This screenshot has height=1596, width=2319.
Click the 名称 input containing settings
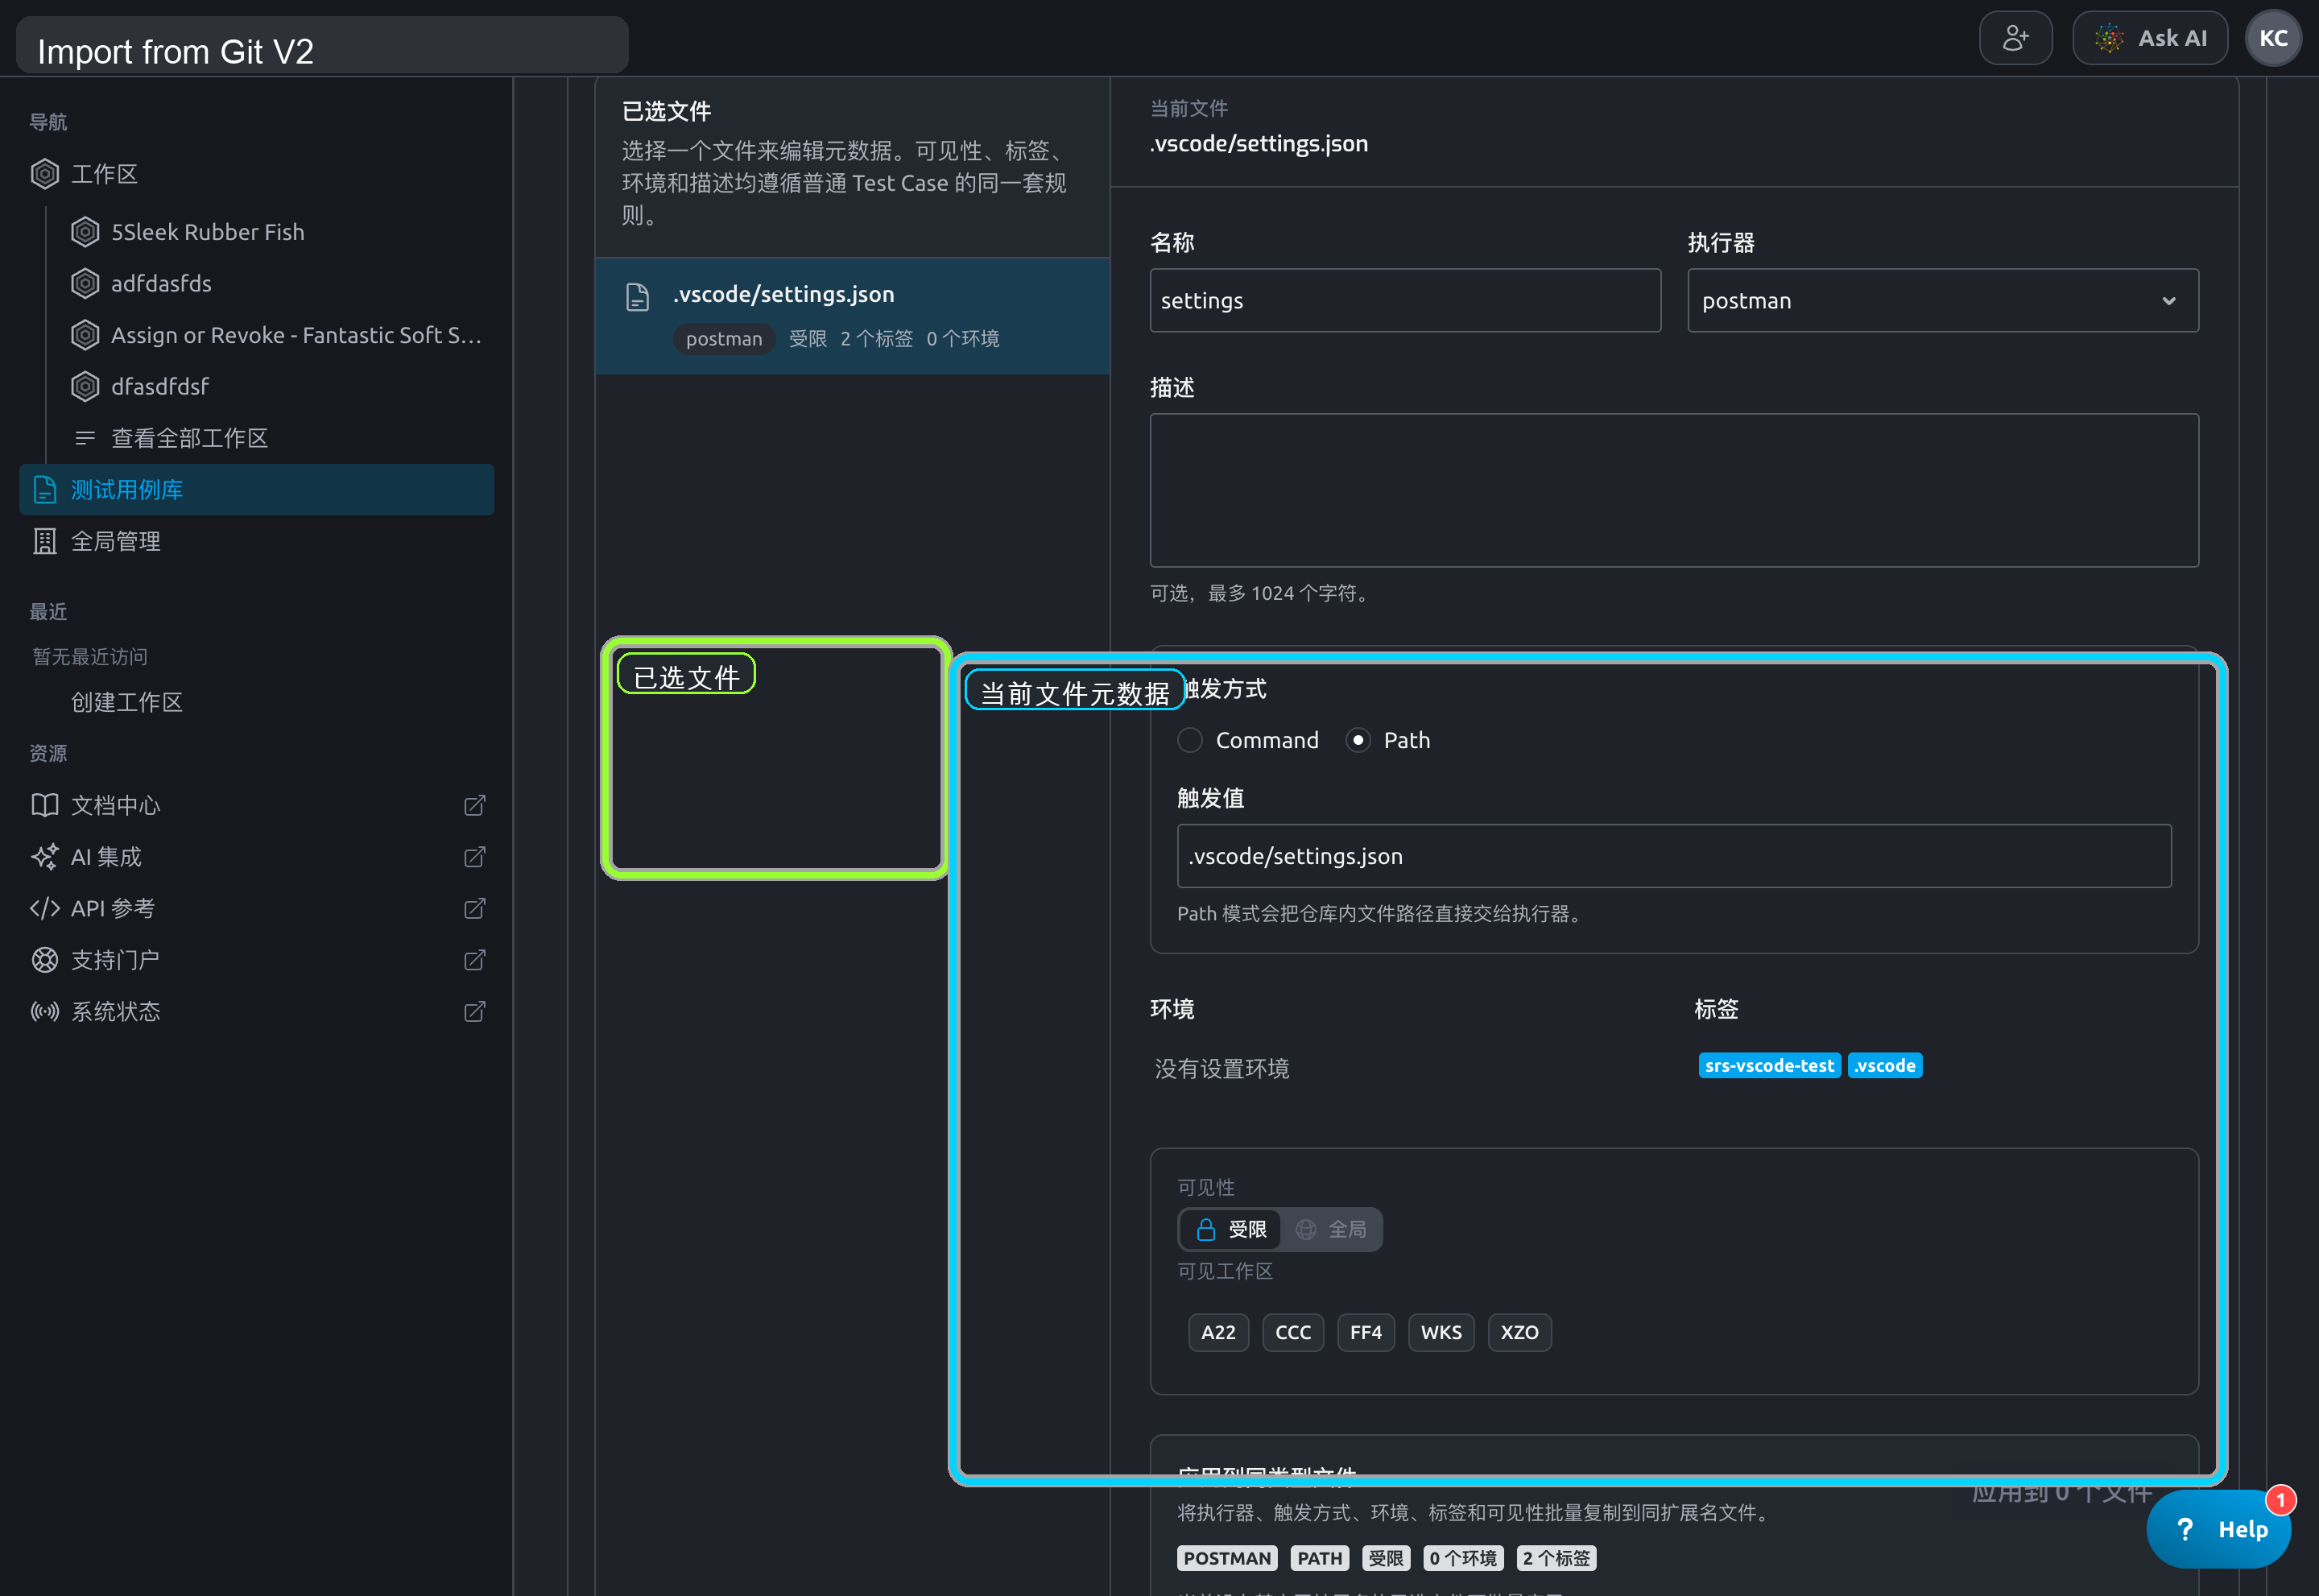1405,300
